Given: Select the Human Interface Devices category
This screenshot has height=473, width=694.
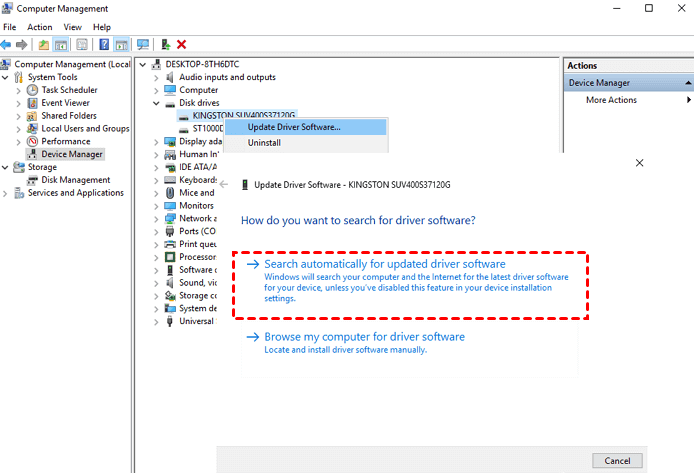Looking at the screenshot, I should (x=199, y=154).
